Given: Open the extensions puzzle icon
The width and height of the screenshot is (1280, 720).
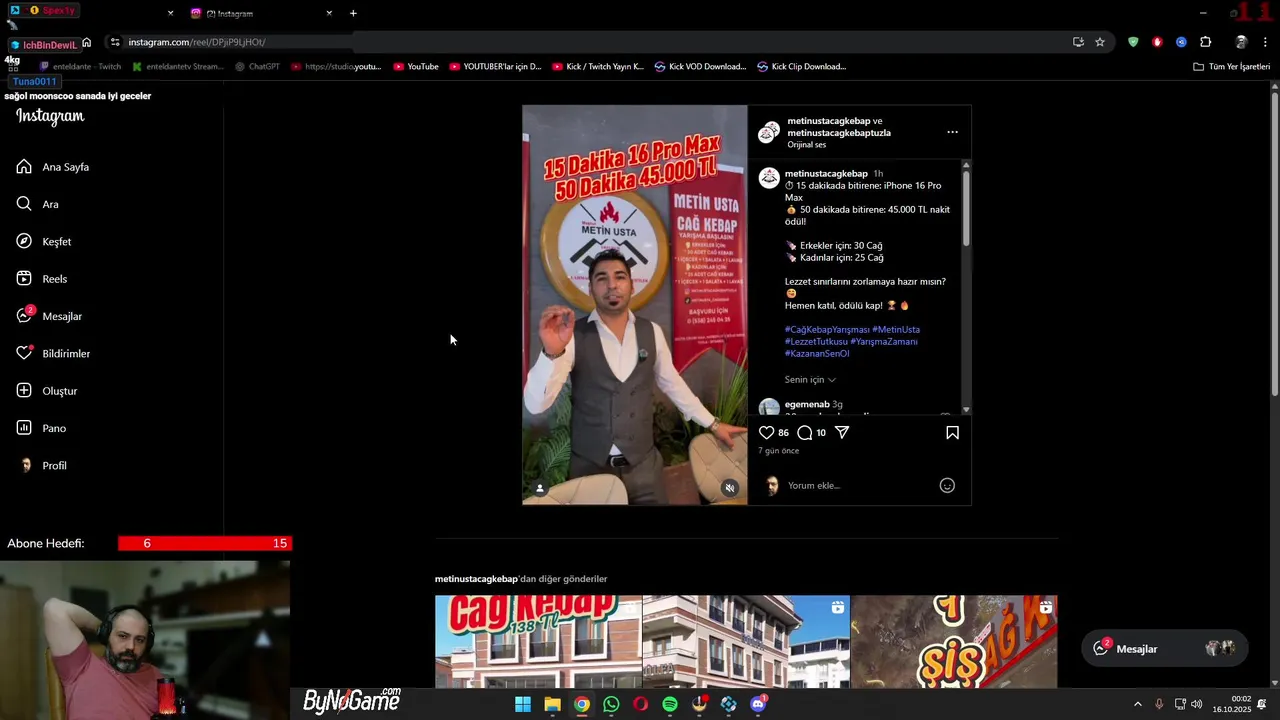Looking at the screenshot, I should point(1205,42).
